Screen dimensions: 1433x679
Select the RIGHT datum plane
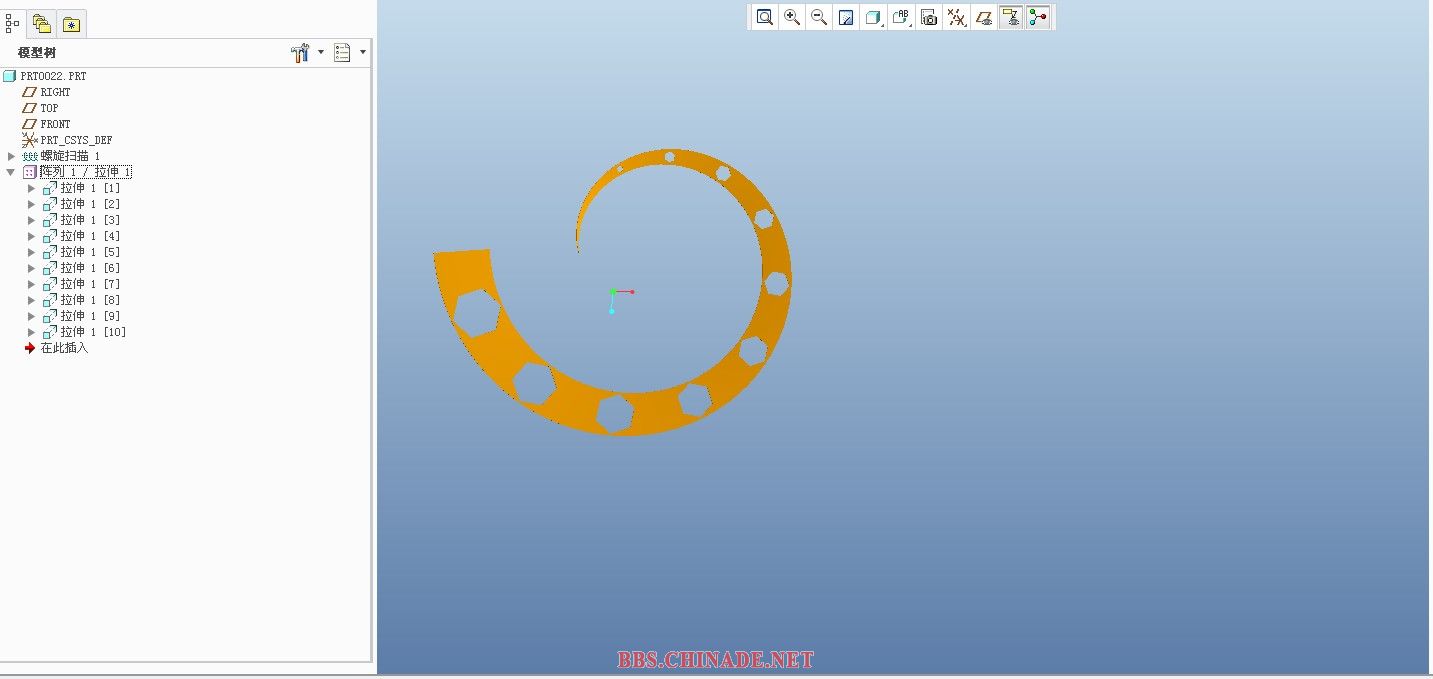(x=55, y=92)
